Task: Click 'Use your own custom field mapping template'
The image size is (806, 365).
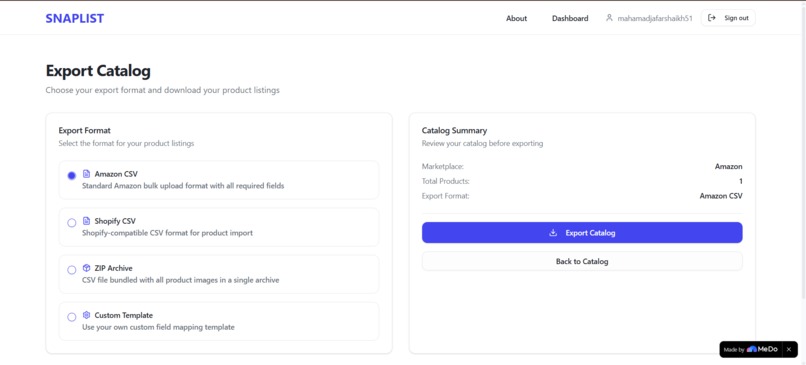Action: [x=158, y=327]
